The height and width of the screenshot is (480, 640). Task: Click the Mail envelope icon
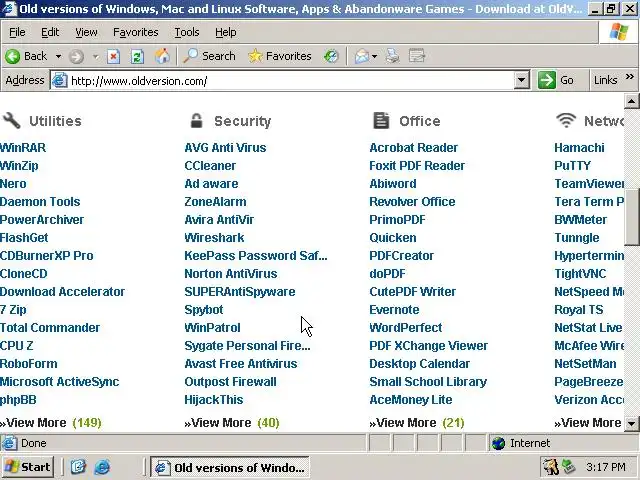(x=362, y=56)
